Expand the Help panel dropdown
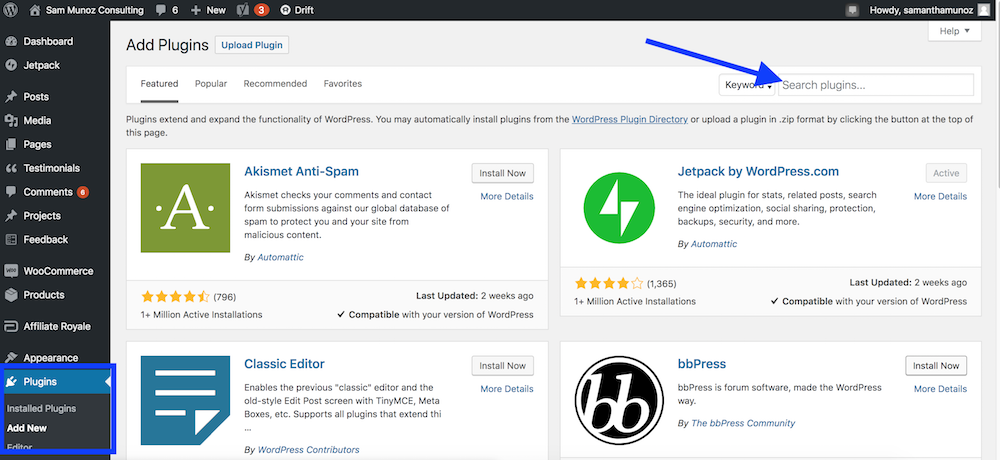 [x=955, y=31]
